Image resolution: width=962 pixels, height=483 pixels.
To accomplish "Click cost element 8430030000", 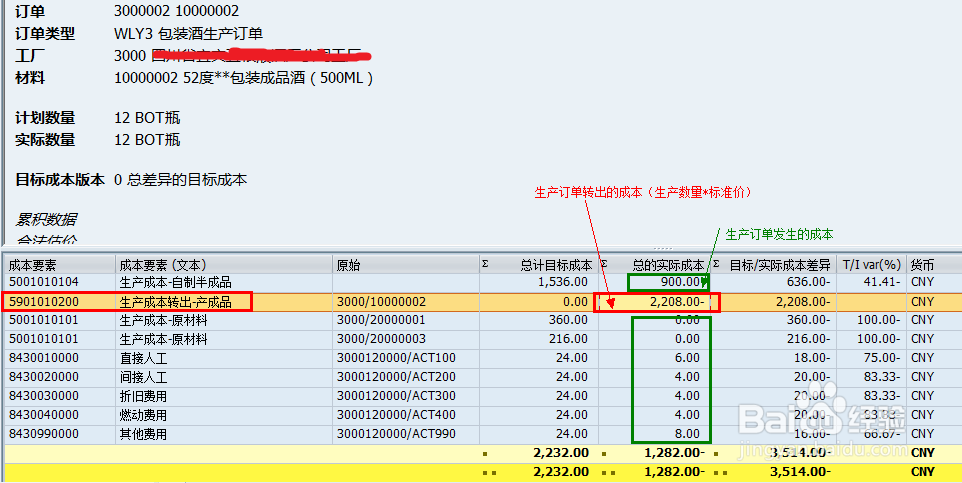I will [x=44, y=396].
